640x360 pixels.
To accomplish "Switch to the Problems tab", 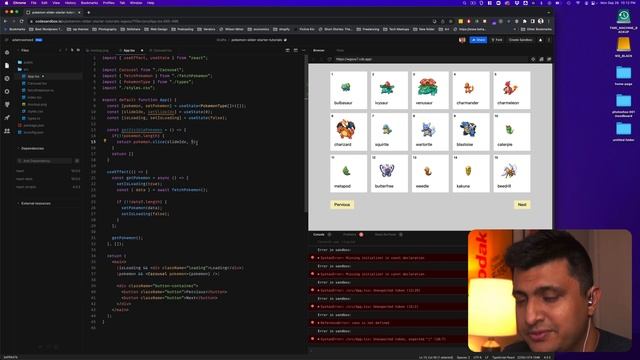I will 349,235.
